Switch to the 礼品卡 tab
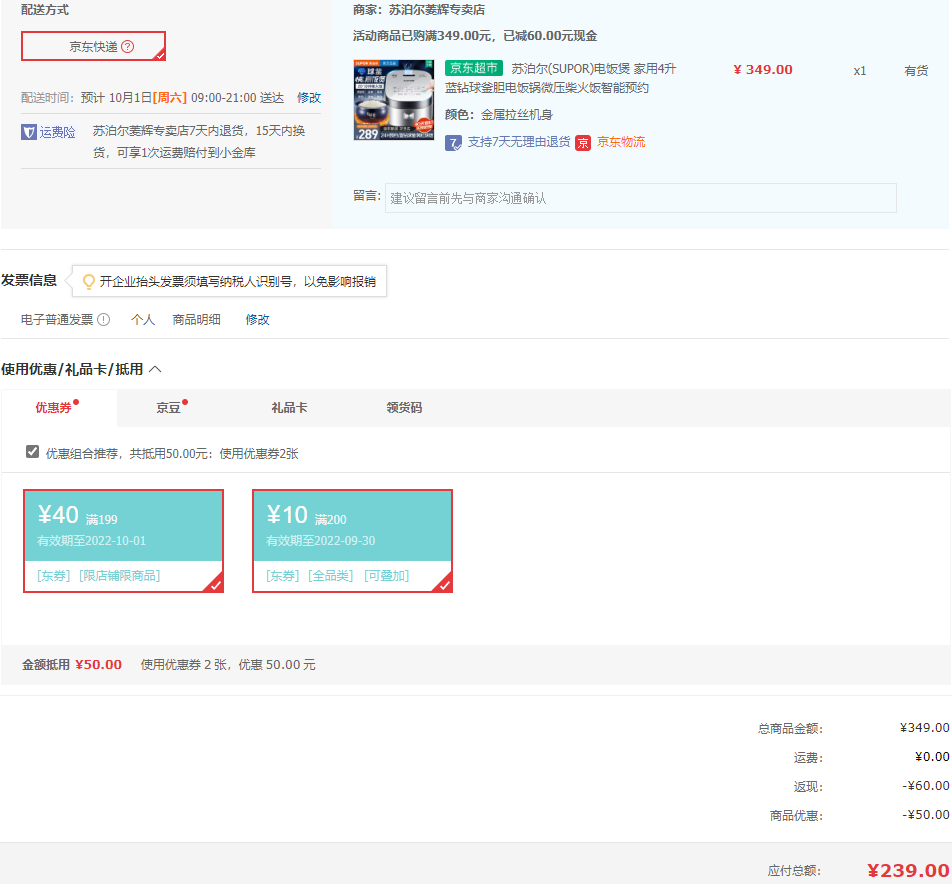 [x=289, y=408]
